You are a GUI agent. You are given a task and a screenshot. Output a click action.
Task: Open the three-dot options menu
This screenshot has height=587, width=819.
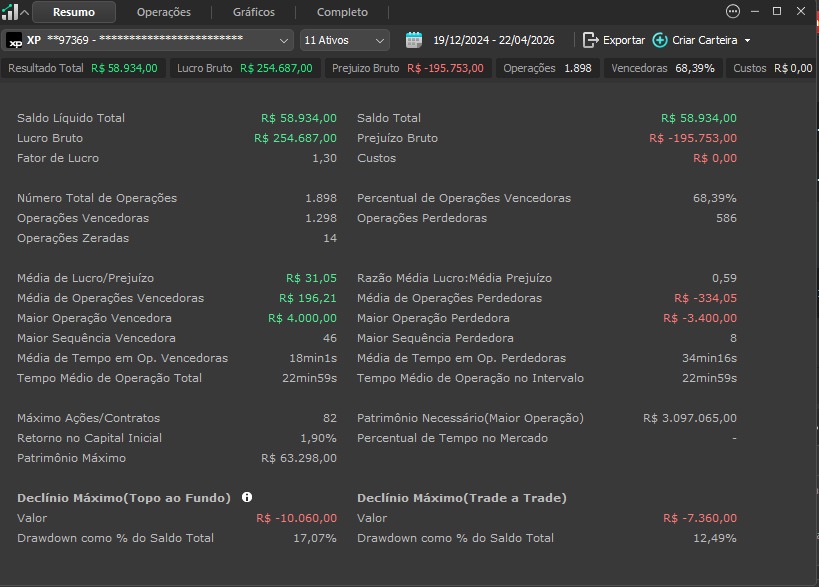pos(733,11)
